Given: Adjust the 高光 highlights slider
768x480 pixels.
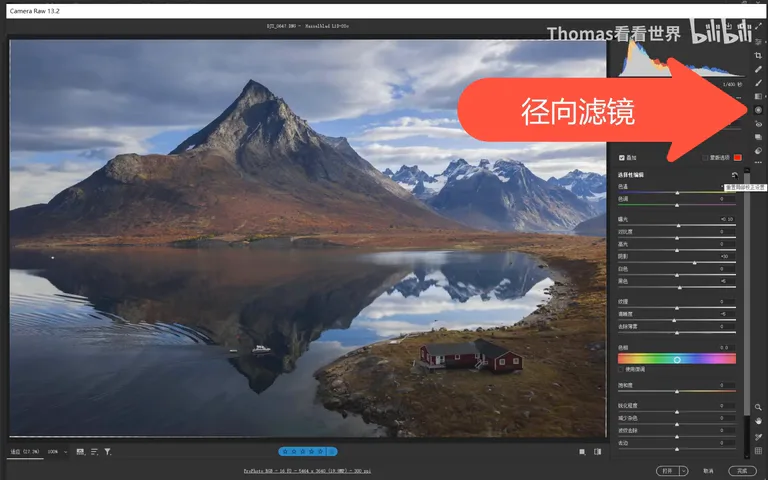Looking at the screenshot, I should coord(677,250).
